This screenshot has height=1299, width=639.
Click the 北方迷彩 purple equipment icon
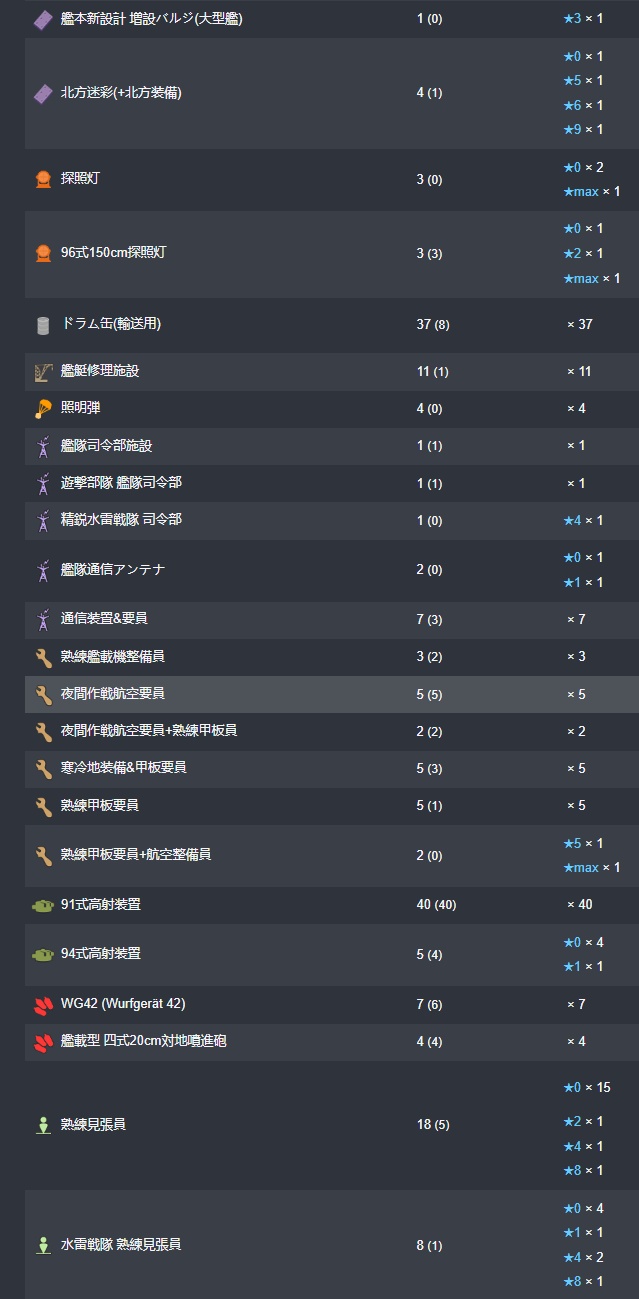click(42, 93)
